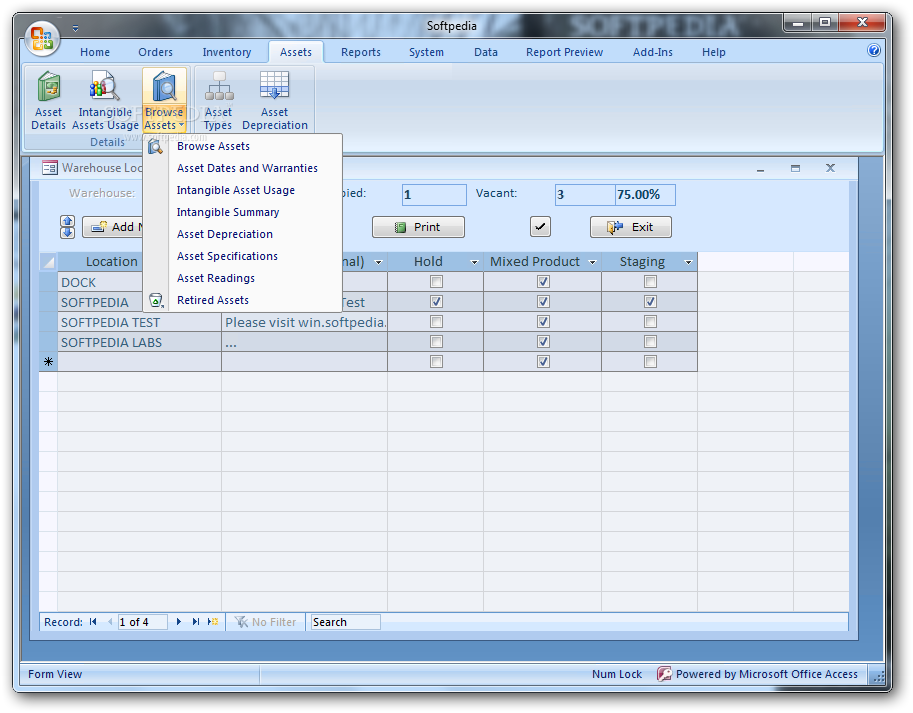Click the SOFTPEDIA LABS location cell
The height and width of the screenshot is (713, 913).
pyautogui.click(x=139, y=342)
